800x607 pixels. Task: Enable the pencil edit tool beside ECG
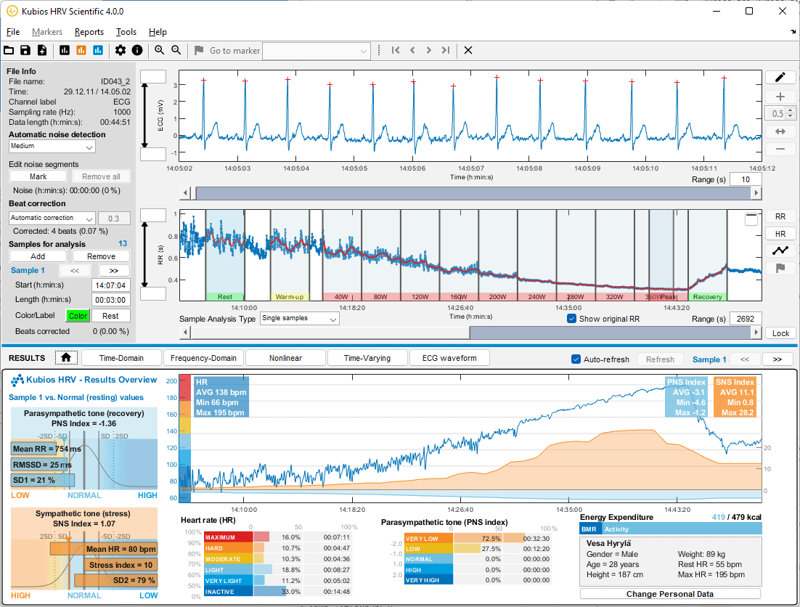(780, 77)
